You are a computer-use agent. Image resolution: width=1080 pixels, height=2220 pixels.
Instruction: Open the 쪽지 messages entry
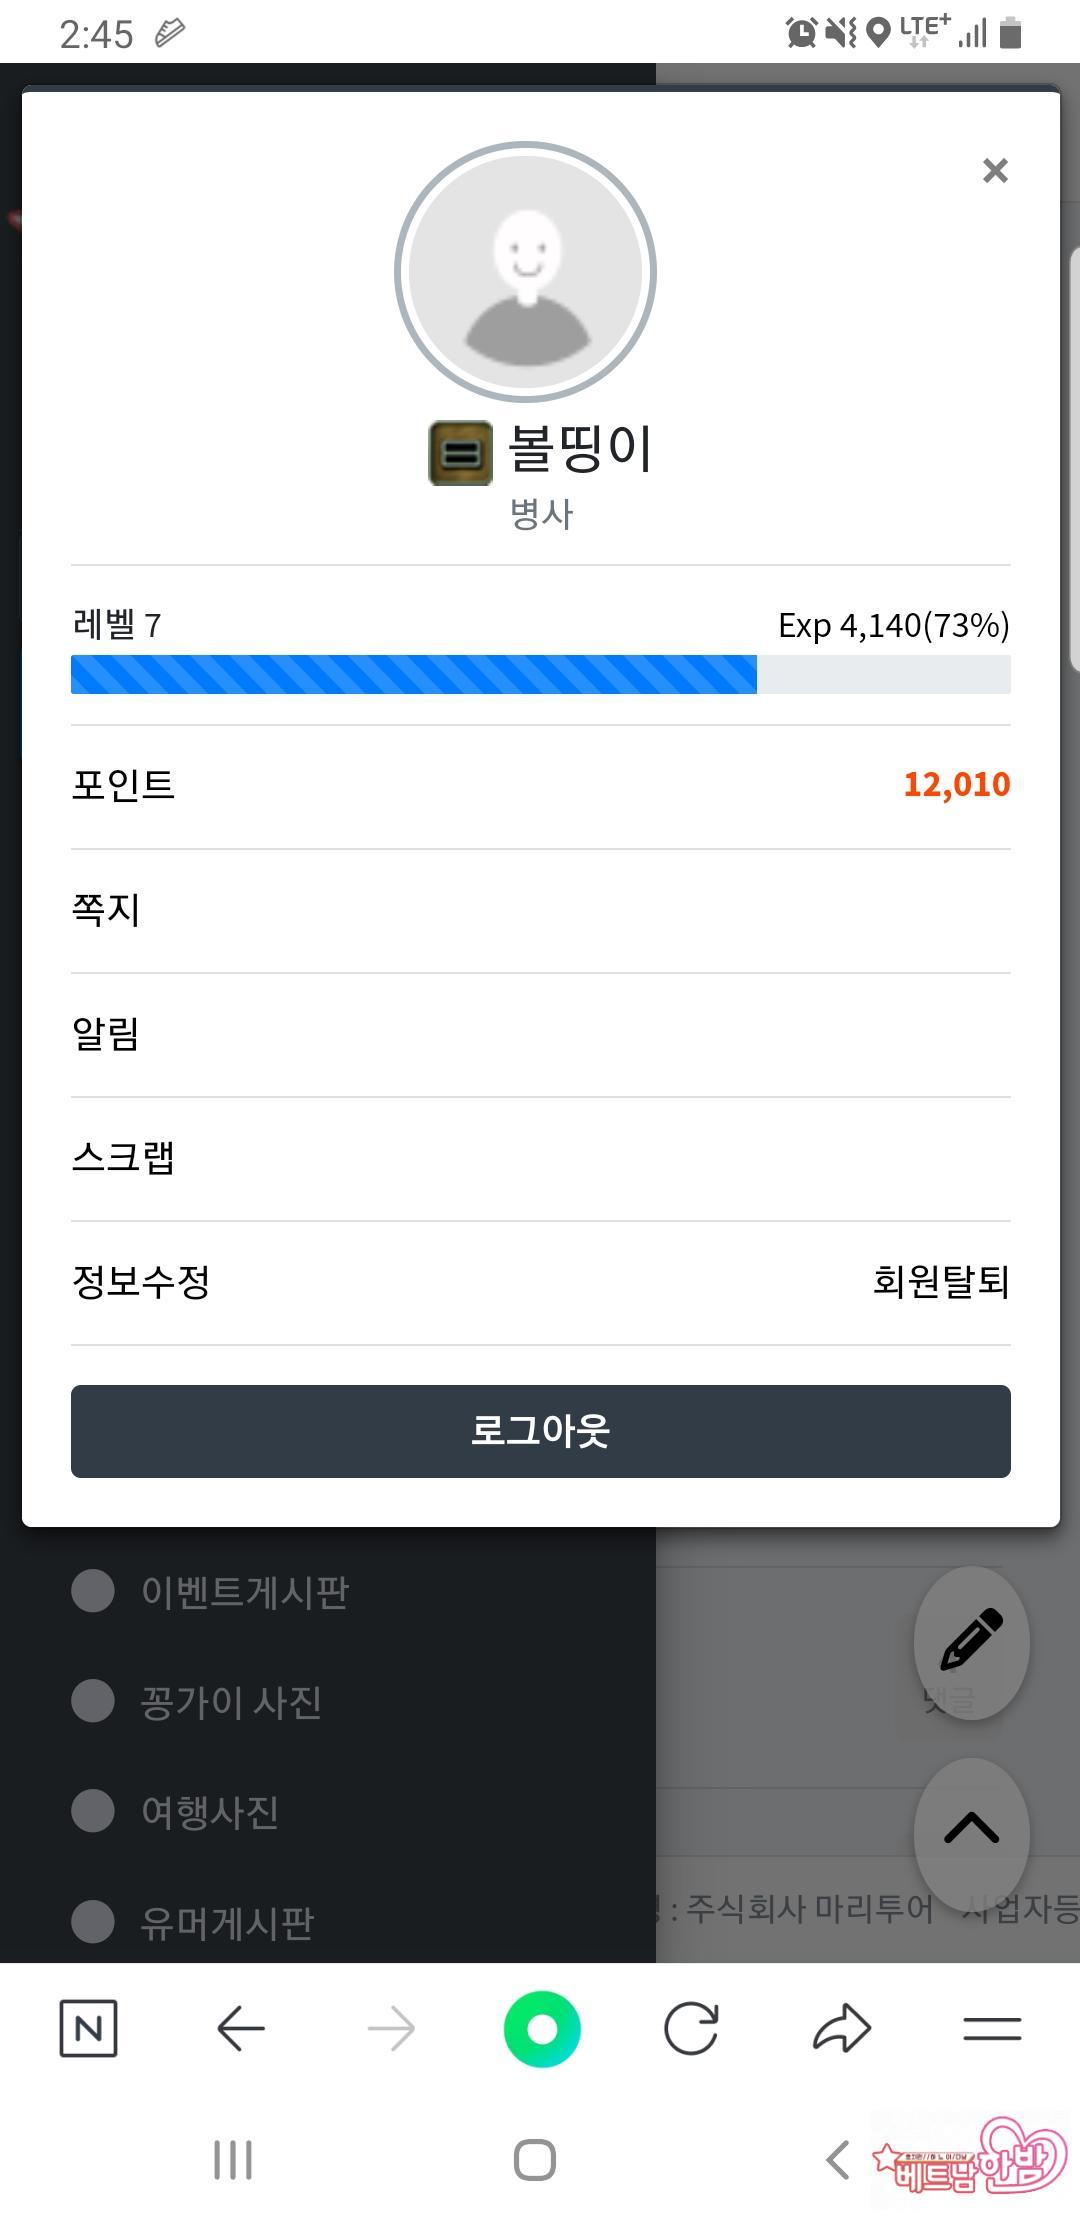106,909
